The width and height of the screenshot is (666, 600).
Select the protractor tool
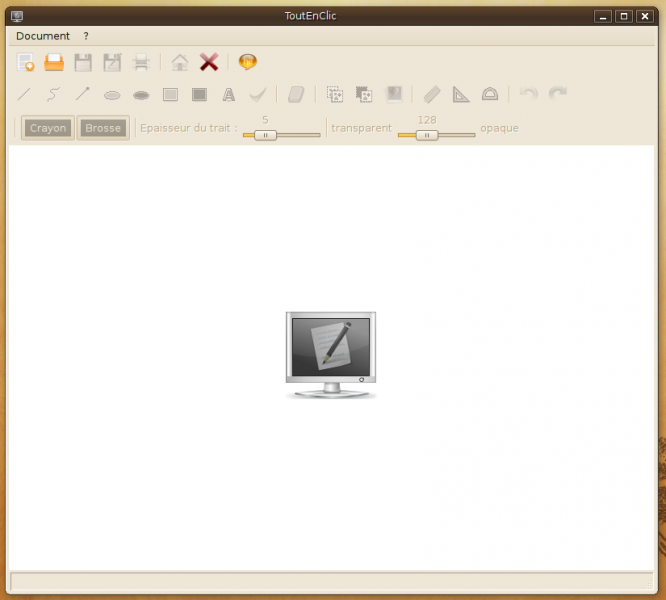(x=490, y=94)
